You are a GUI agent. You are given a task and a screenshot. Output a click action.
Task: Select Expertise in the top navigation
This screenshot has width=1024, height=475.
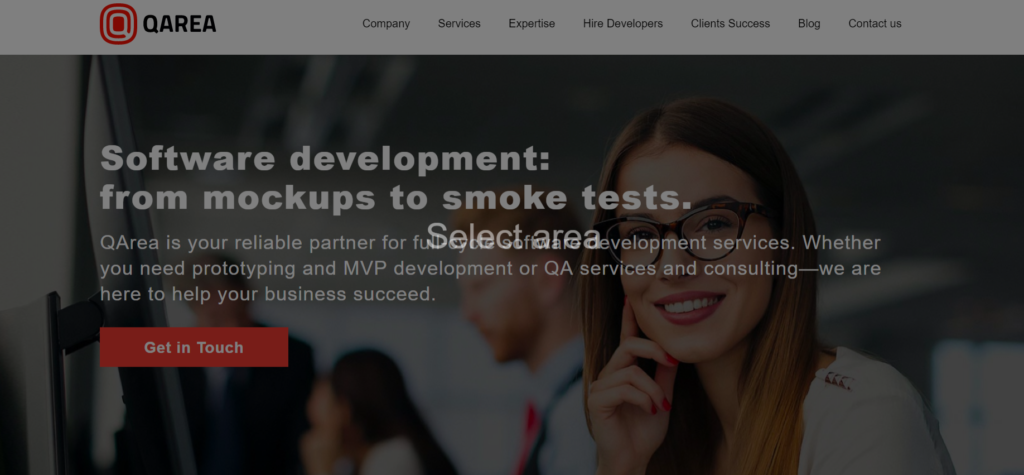point(532,24)
